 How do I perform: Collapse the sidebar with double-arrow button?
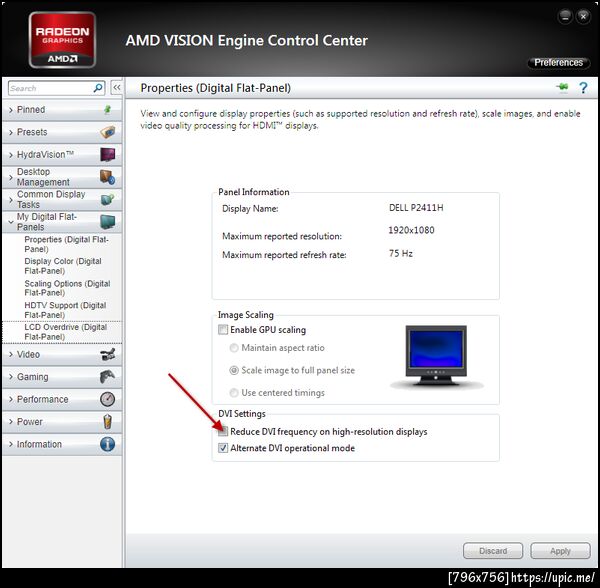116,88
